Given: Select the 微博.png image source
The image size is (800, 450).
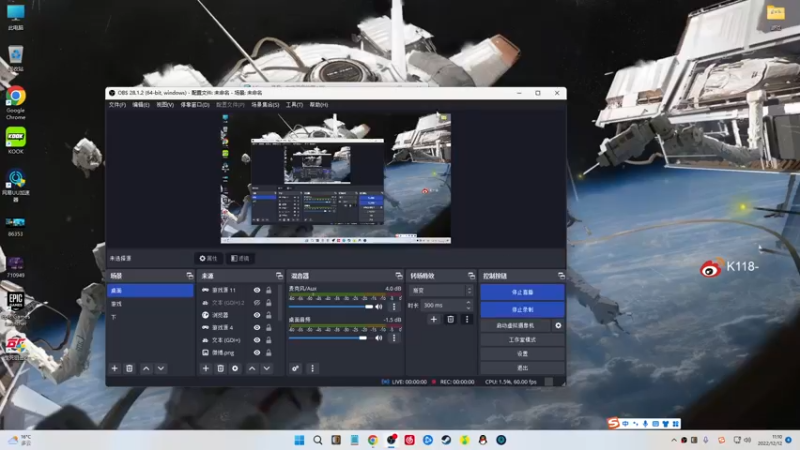Looking at the screenshot, I should pyautogui.click(x=223, y=353).
